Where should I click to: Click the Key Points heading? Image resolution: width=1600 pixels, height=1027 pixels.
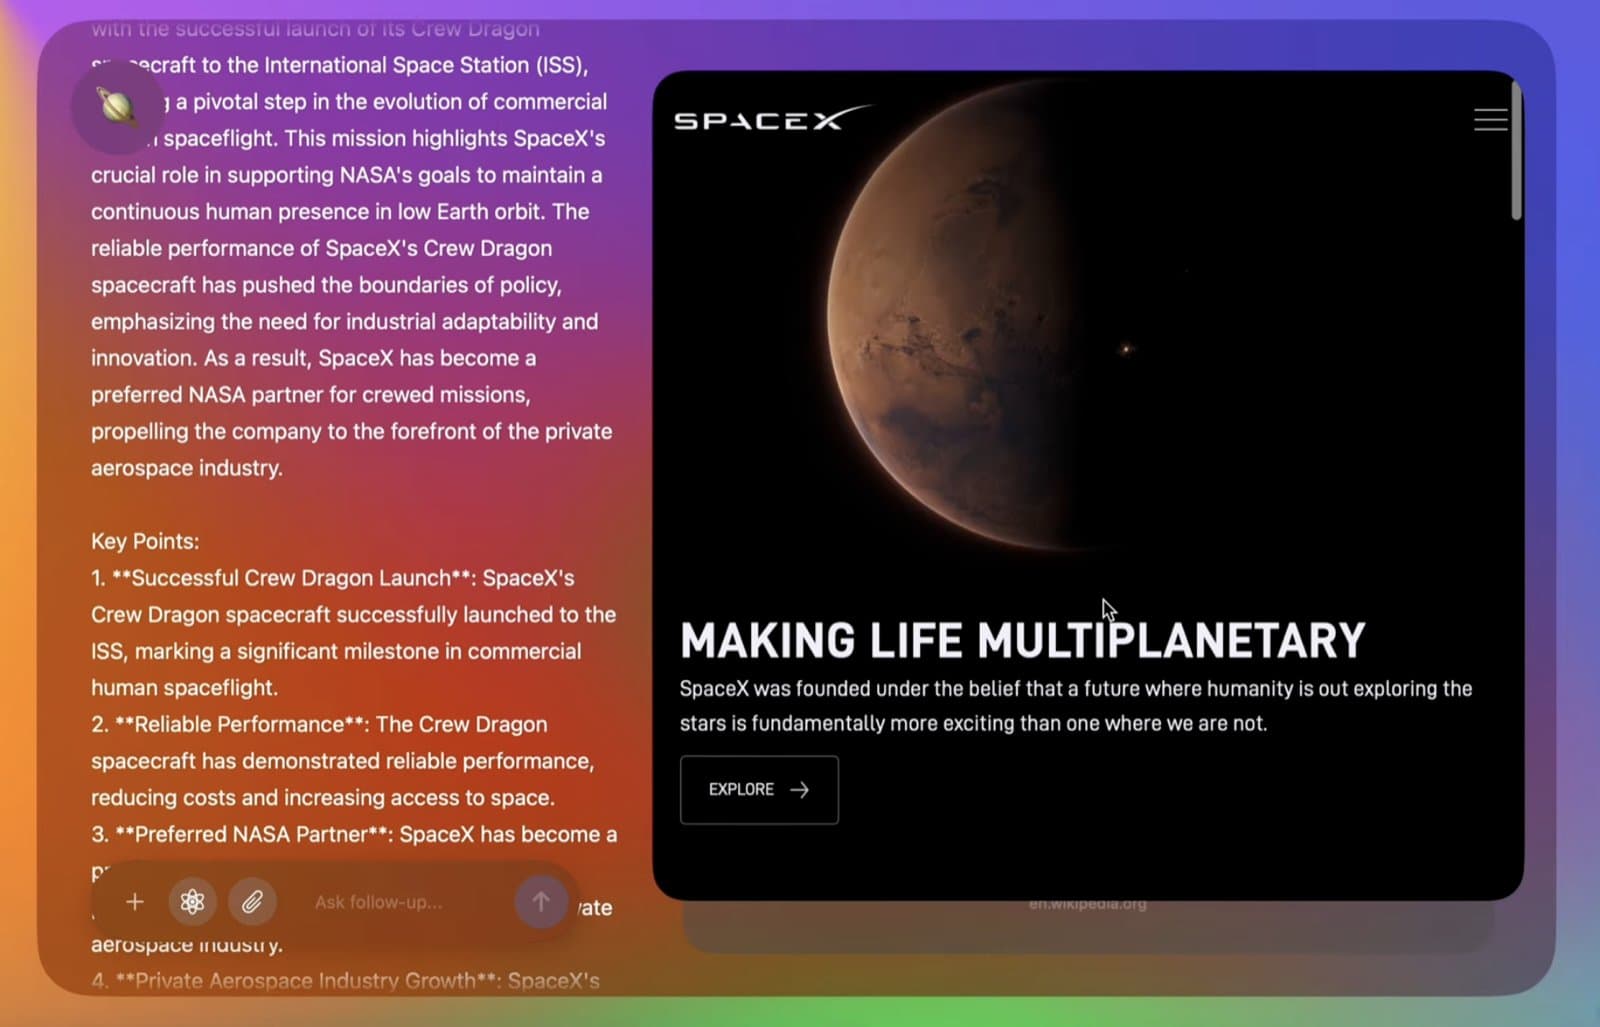pos(145,541)
